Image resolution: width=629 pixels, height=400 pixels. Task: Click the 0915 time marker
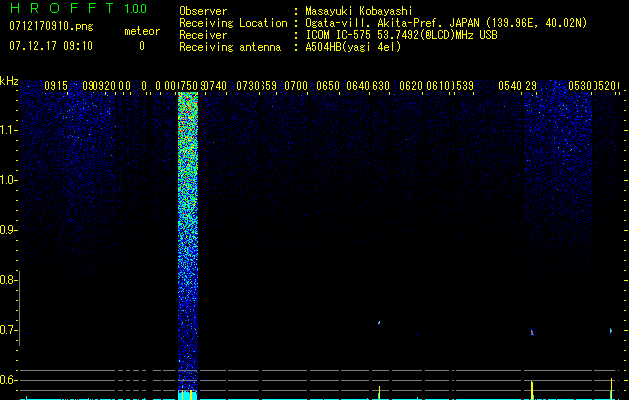click(x=56, y=86)
